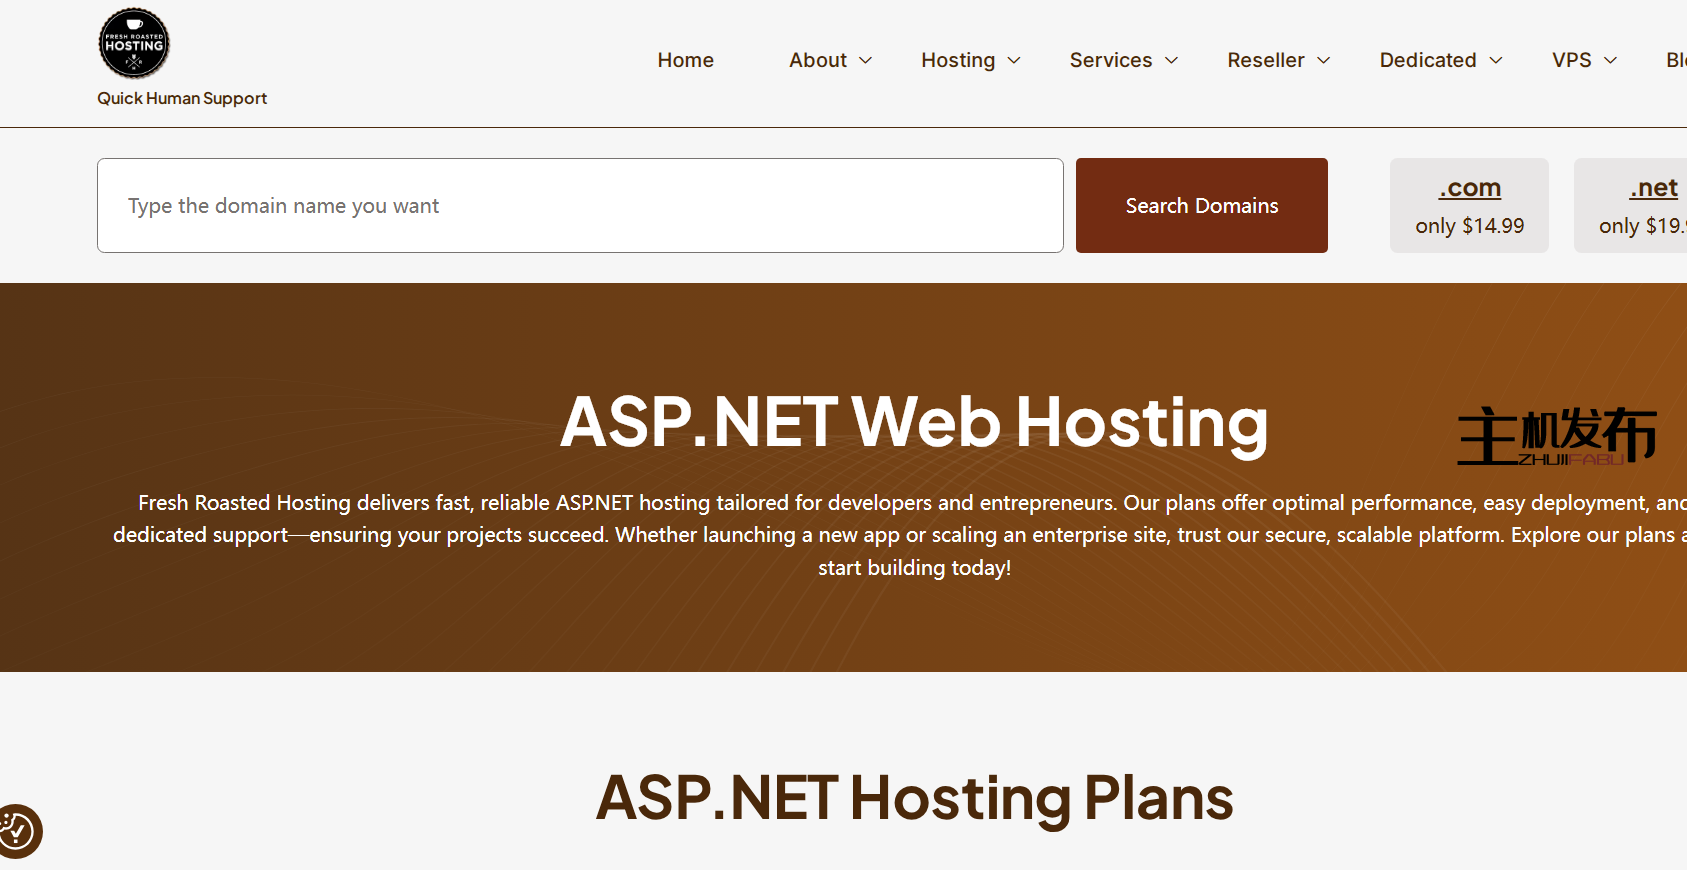This screenshot has width=1687, height=870.
Task: Open the .net domain link
Action: 1653,188
